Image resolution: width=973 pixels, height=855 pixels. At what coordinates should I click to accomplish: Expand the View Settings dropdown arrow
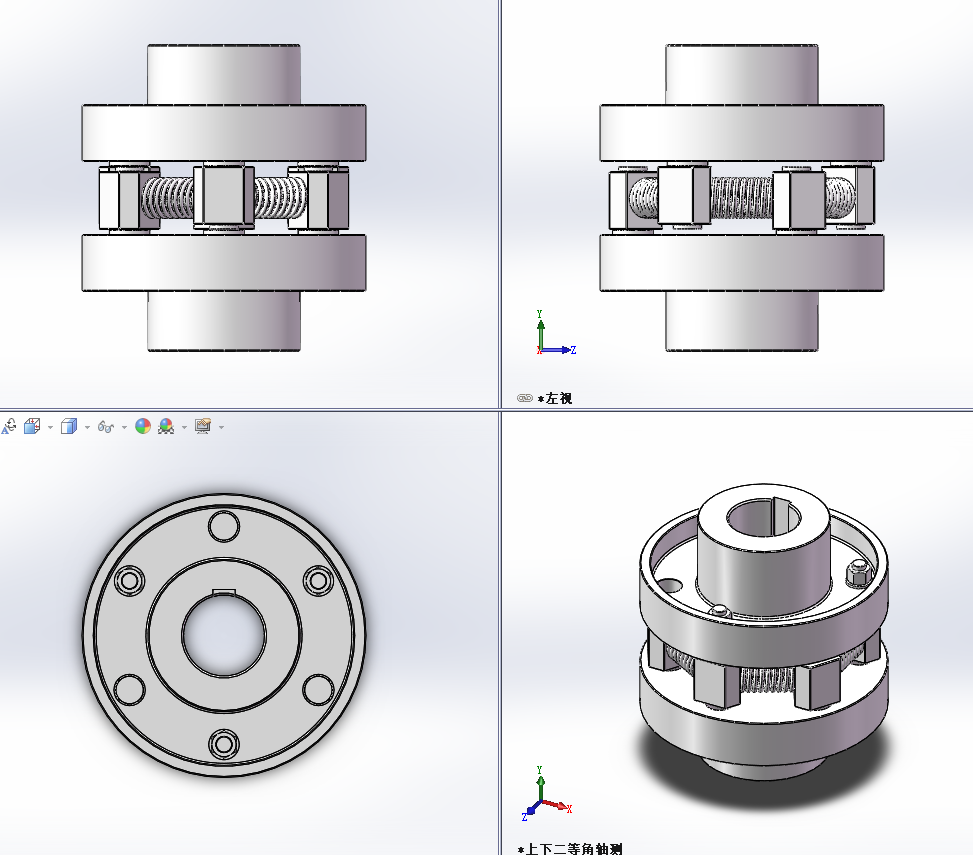221,427
